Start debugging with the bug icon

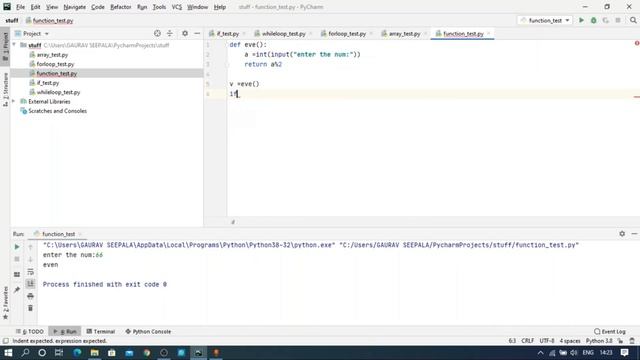[x=593, y=20]
